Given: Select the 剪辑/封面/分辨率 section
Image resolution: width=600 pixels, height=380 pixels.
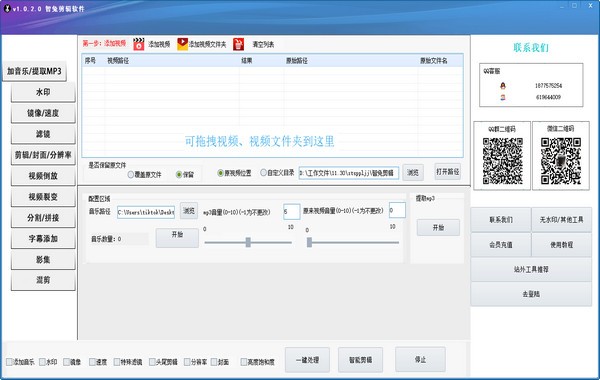Looking at the screenshot, I should click(x=43, y=155).
